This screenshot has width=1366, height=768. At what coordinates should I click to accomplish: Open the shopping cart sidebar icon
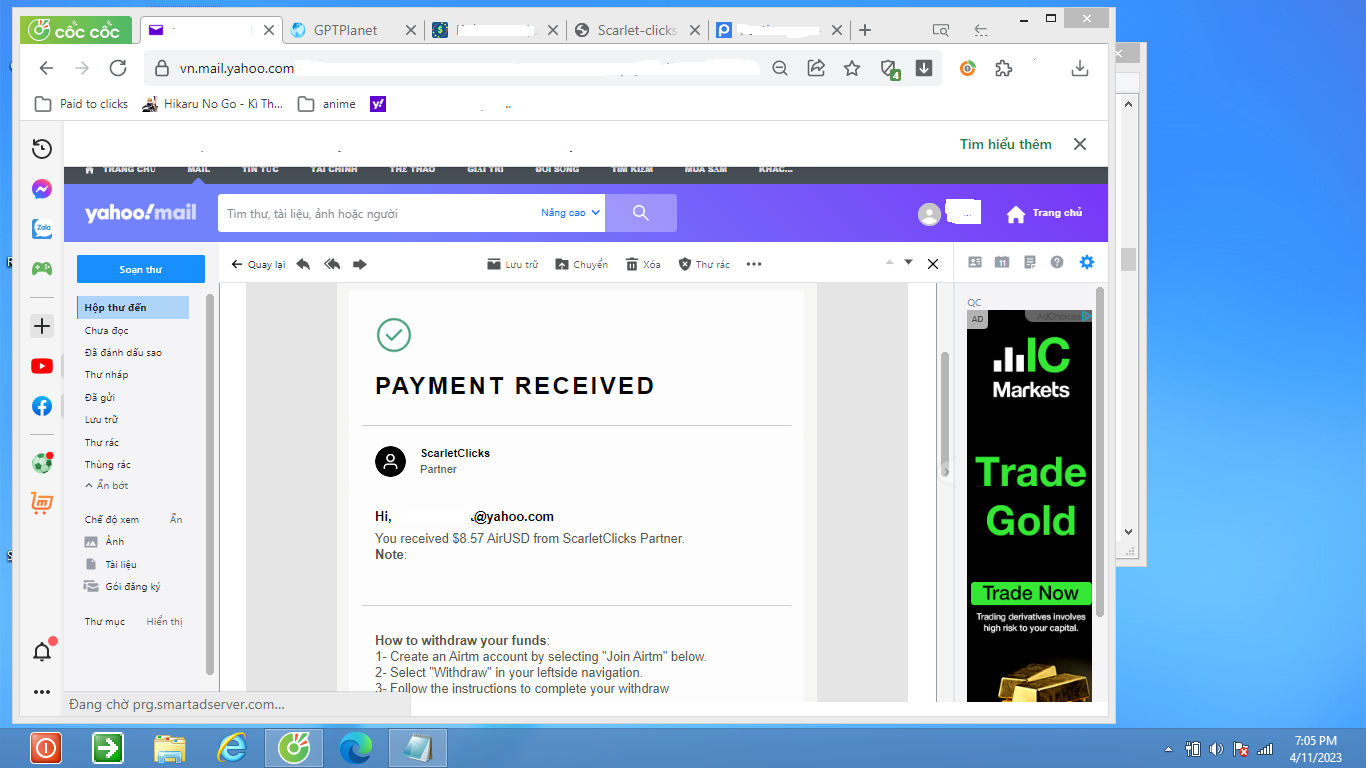42,503
